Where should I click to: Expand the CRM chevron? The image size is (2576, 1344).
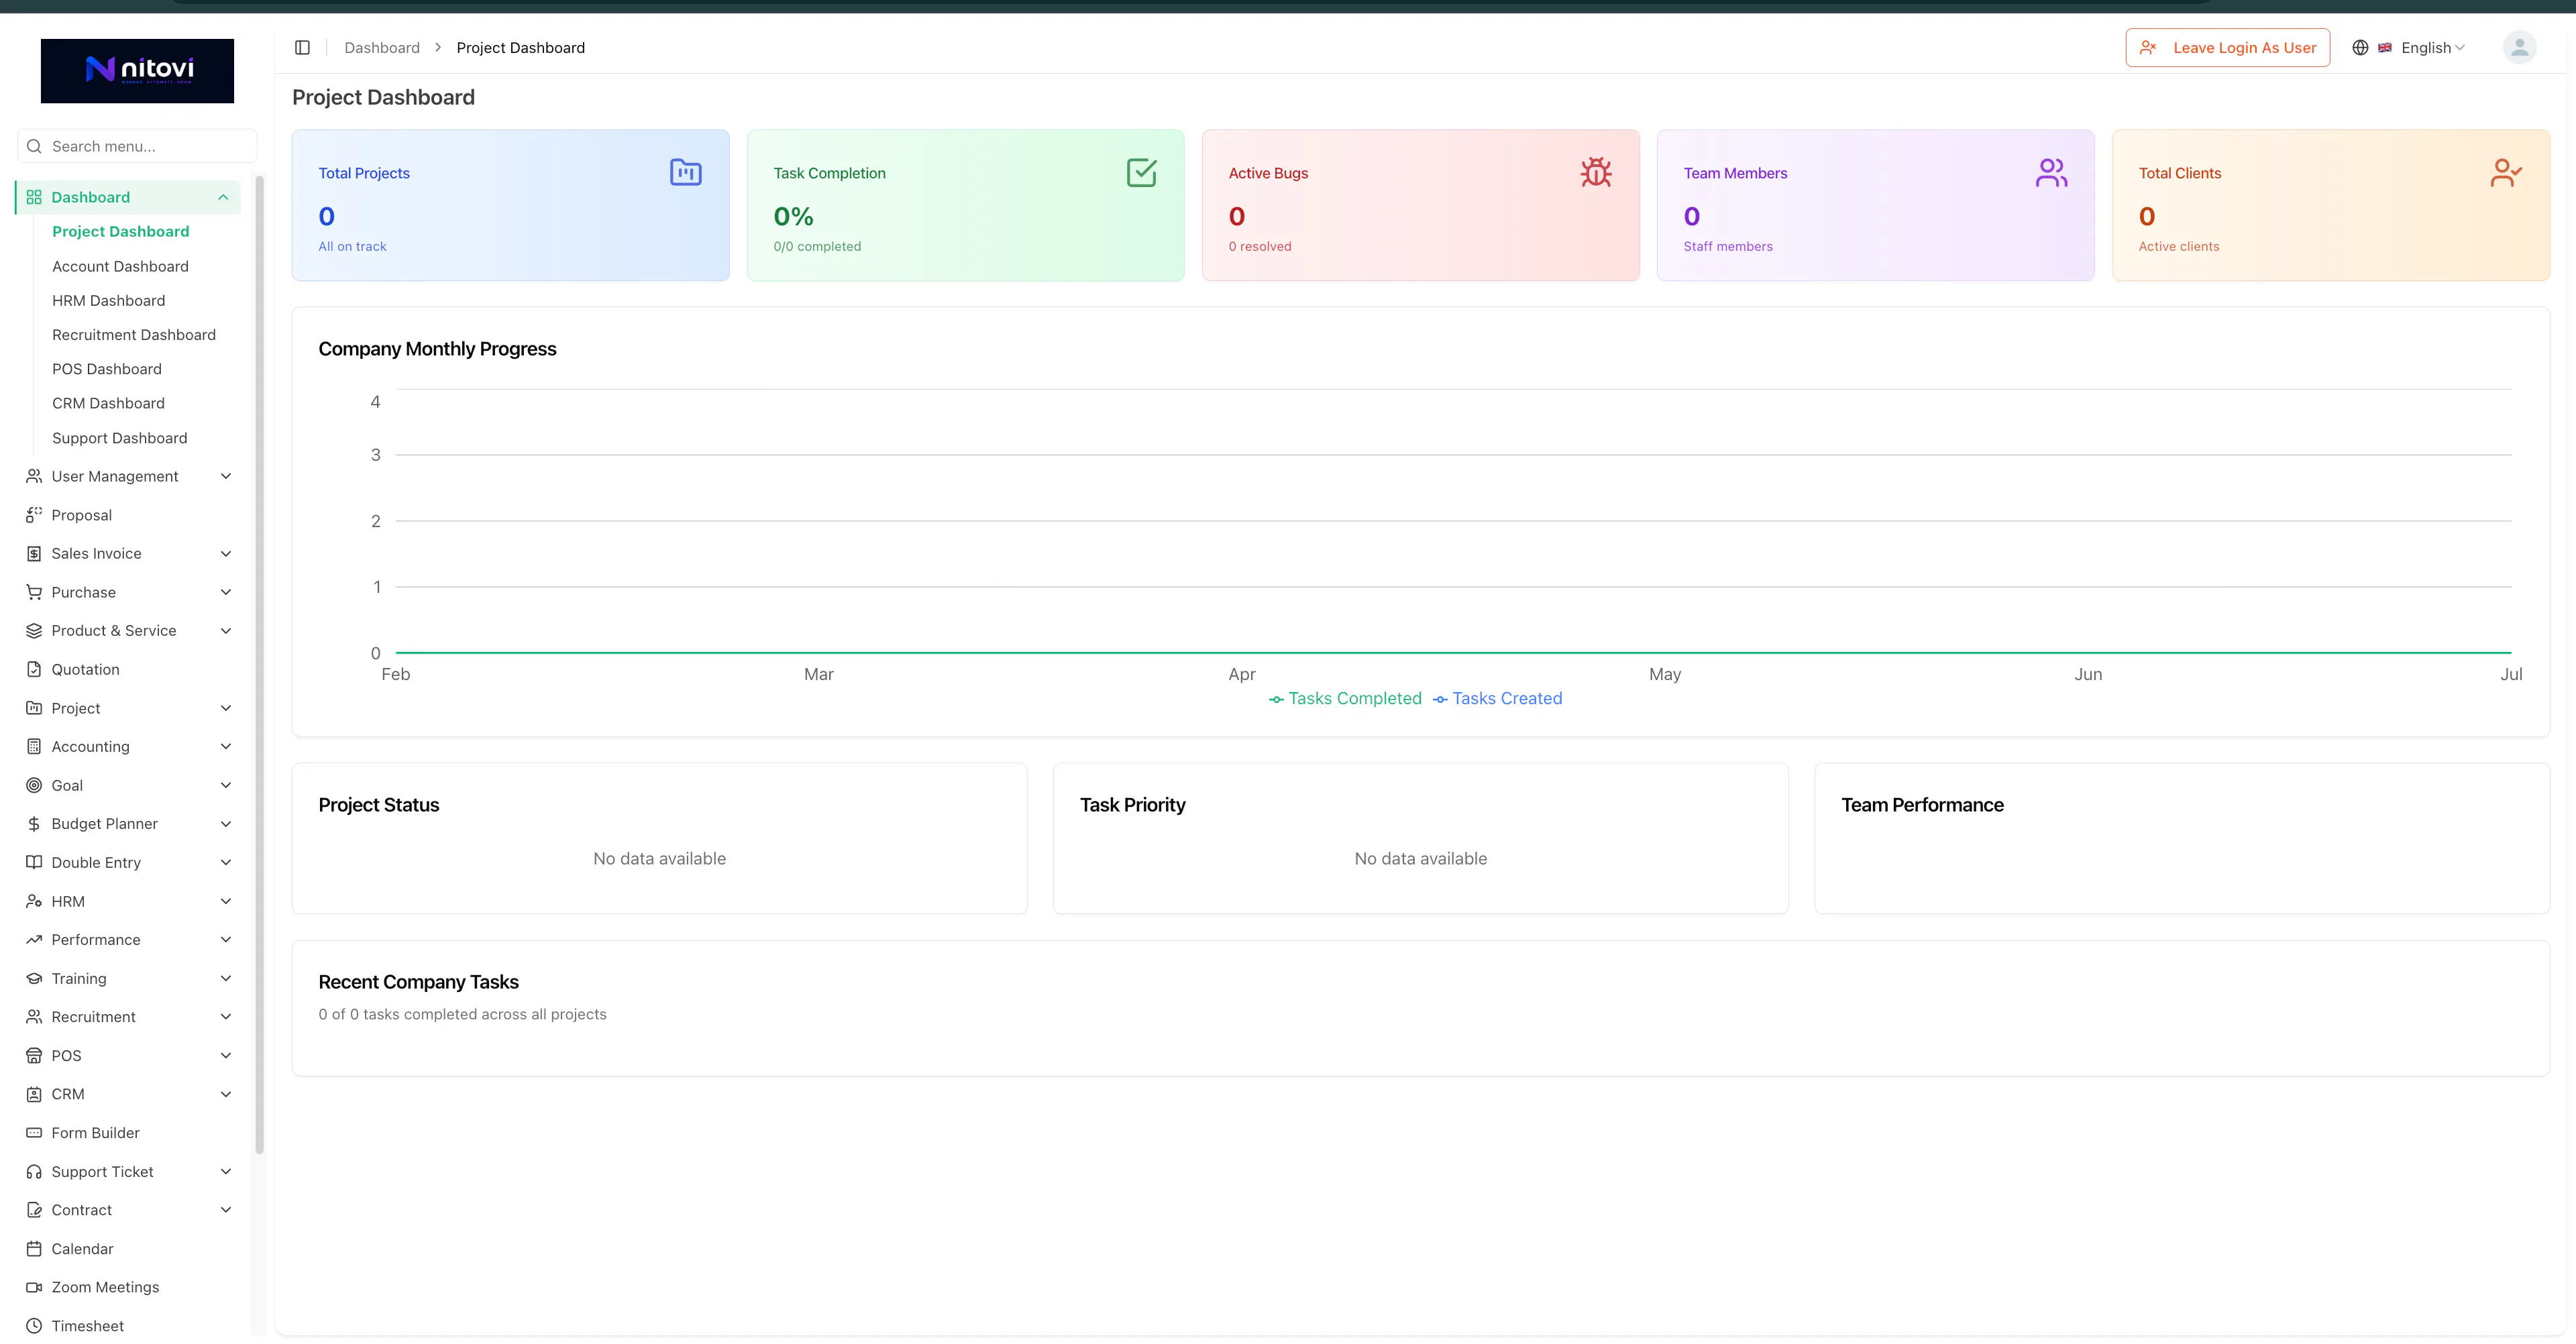pyautogui.click(x=226, y=1095)
